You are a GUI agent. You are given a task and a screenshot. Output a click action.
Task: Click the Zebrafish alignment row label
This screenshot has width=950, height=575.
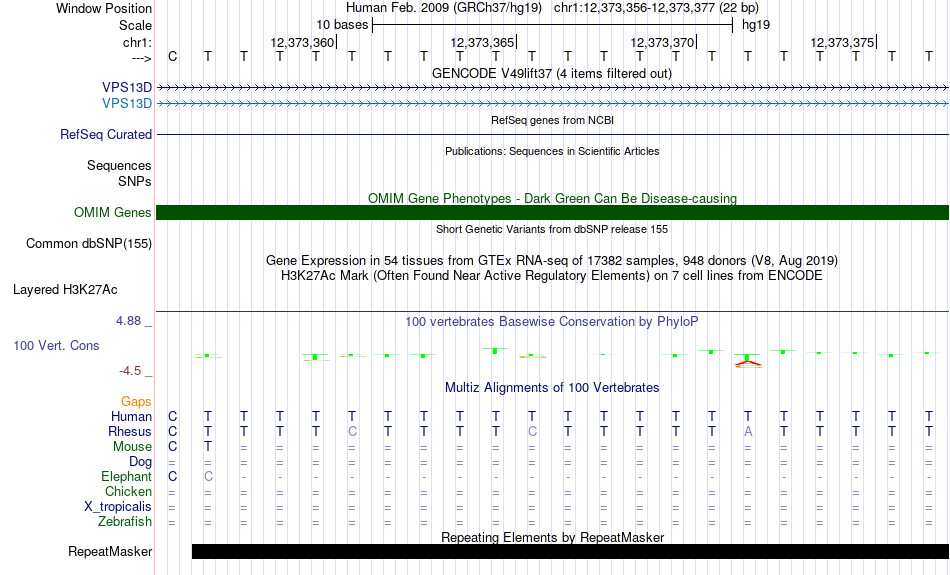pyautogui.click(x=125, y=522)
